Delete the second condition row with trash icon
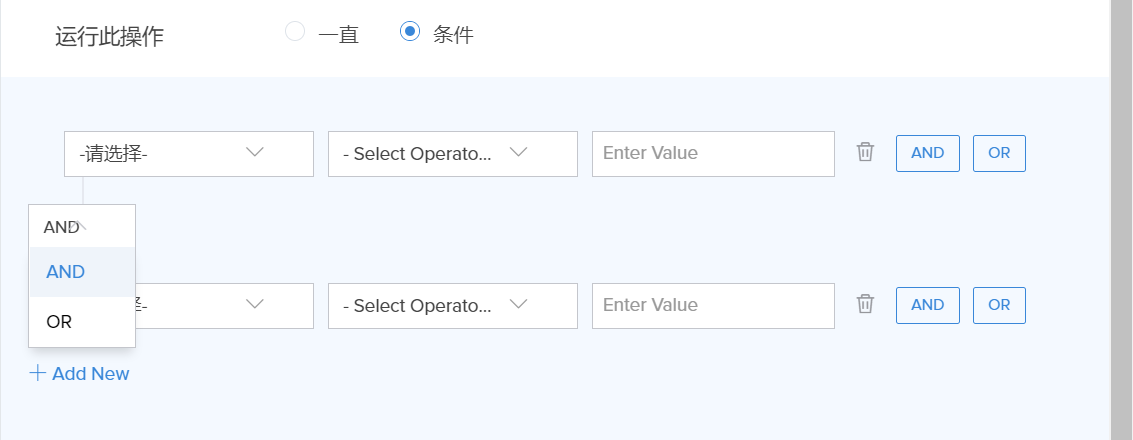1133x440 pixels. coord(865,304)
